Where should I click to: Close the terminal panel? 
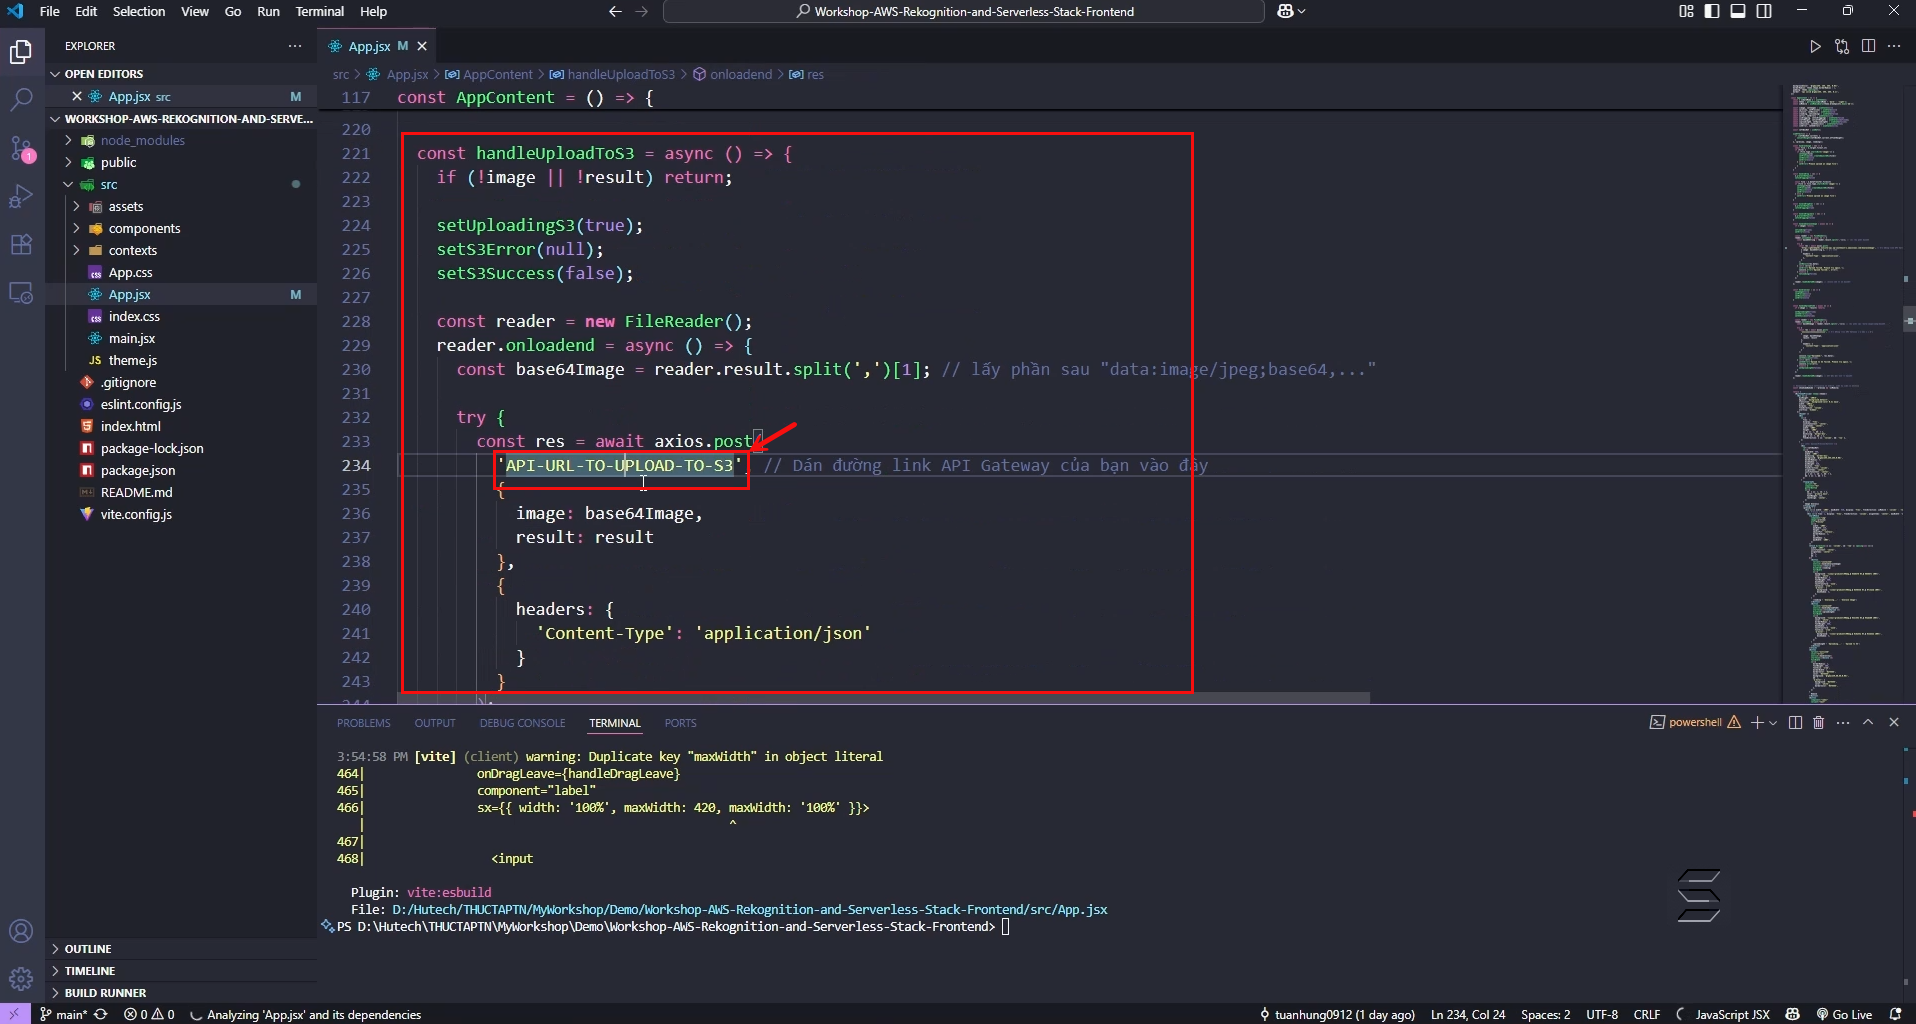pyautogui.click(x=1894, y=722)
